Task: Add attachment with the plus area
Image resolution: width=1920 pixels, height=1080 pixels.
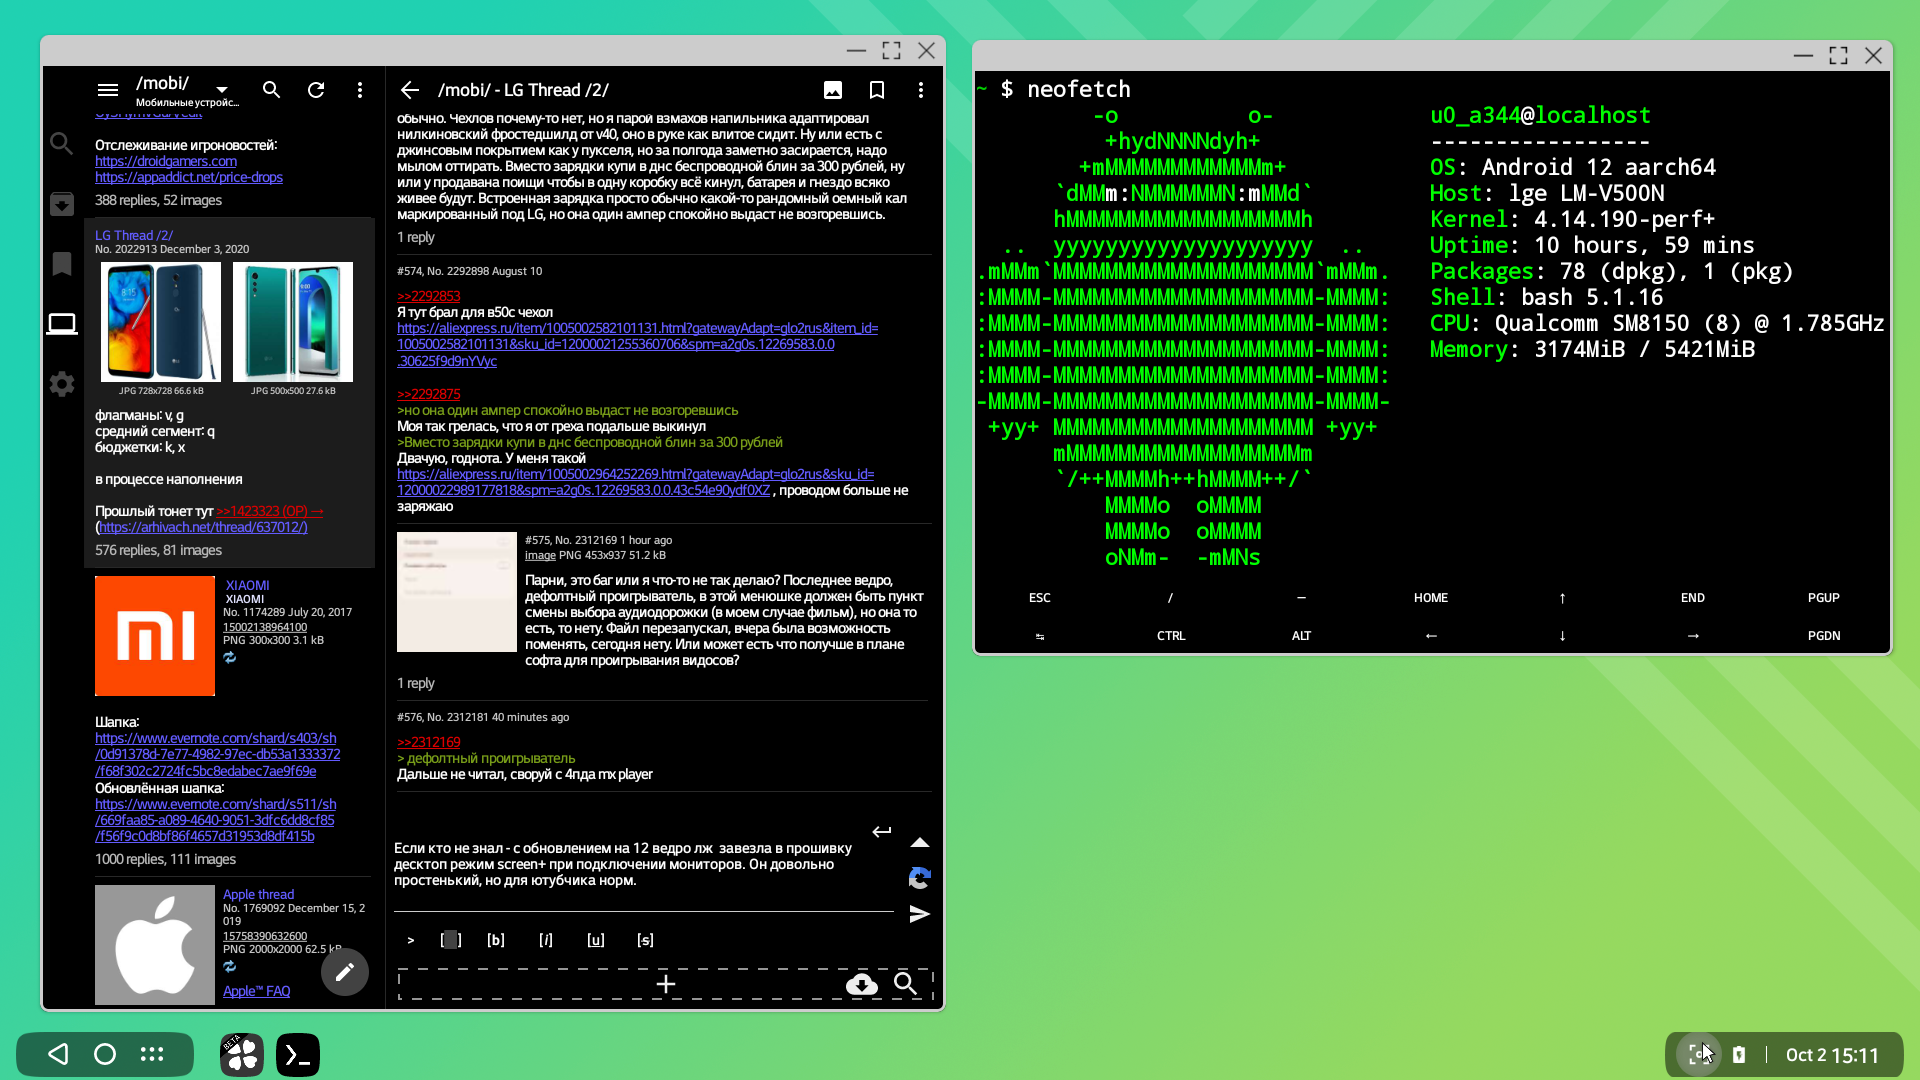Action: pos(665,984)
